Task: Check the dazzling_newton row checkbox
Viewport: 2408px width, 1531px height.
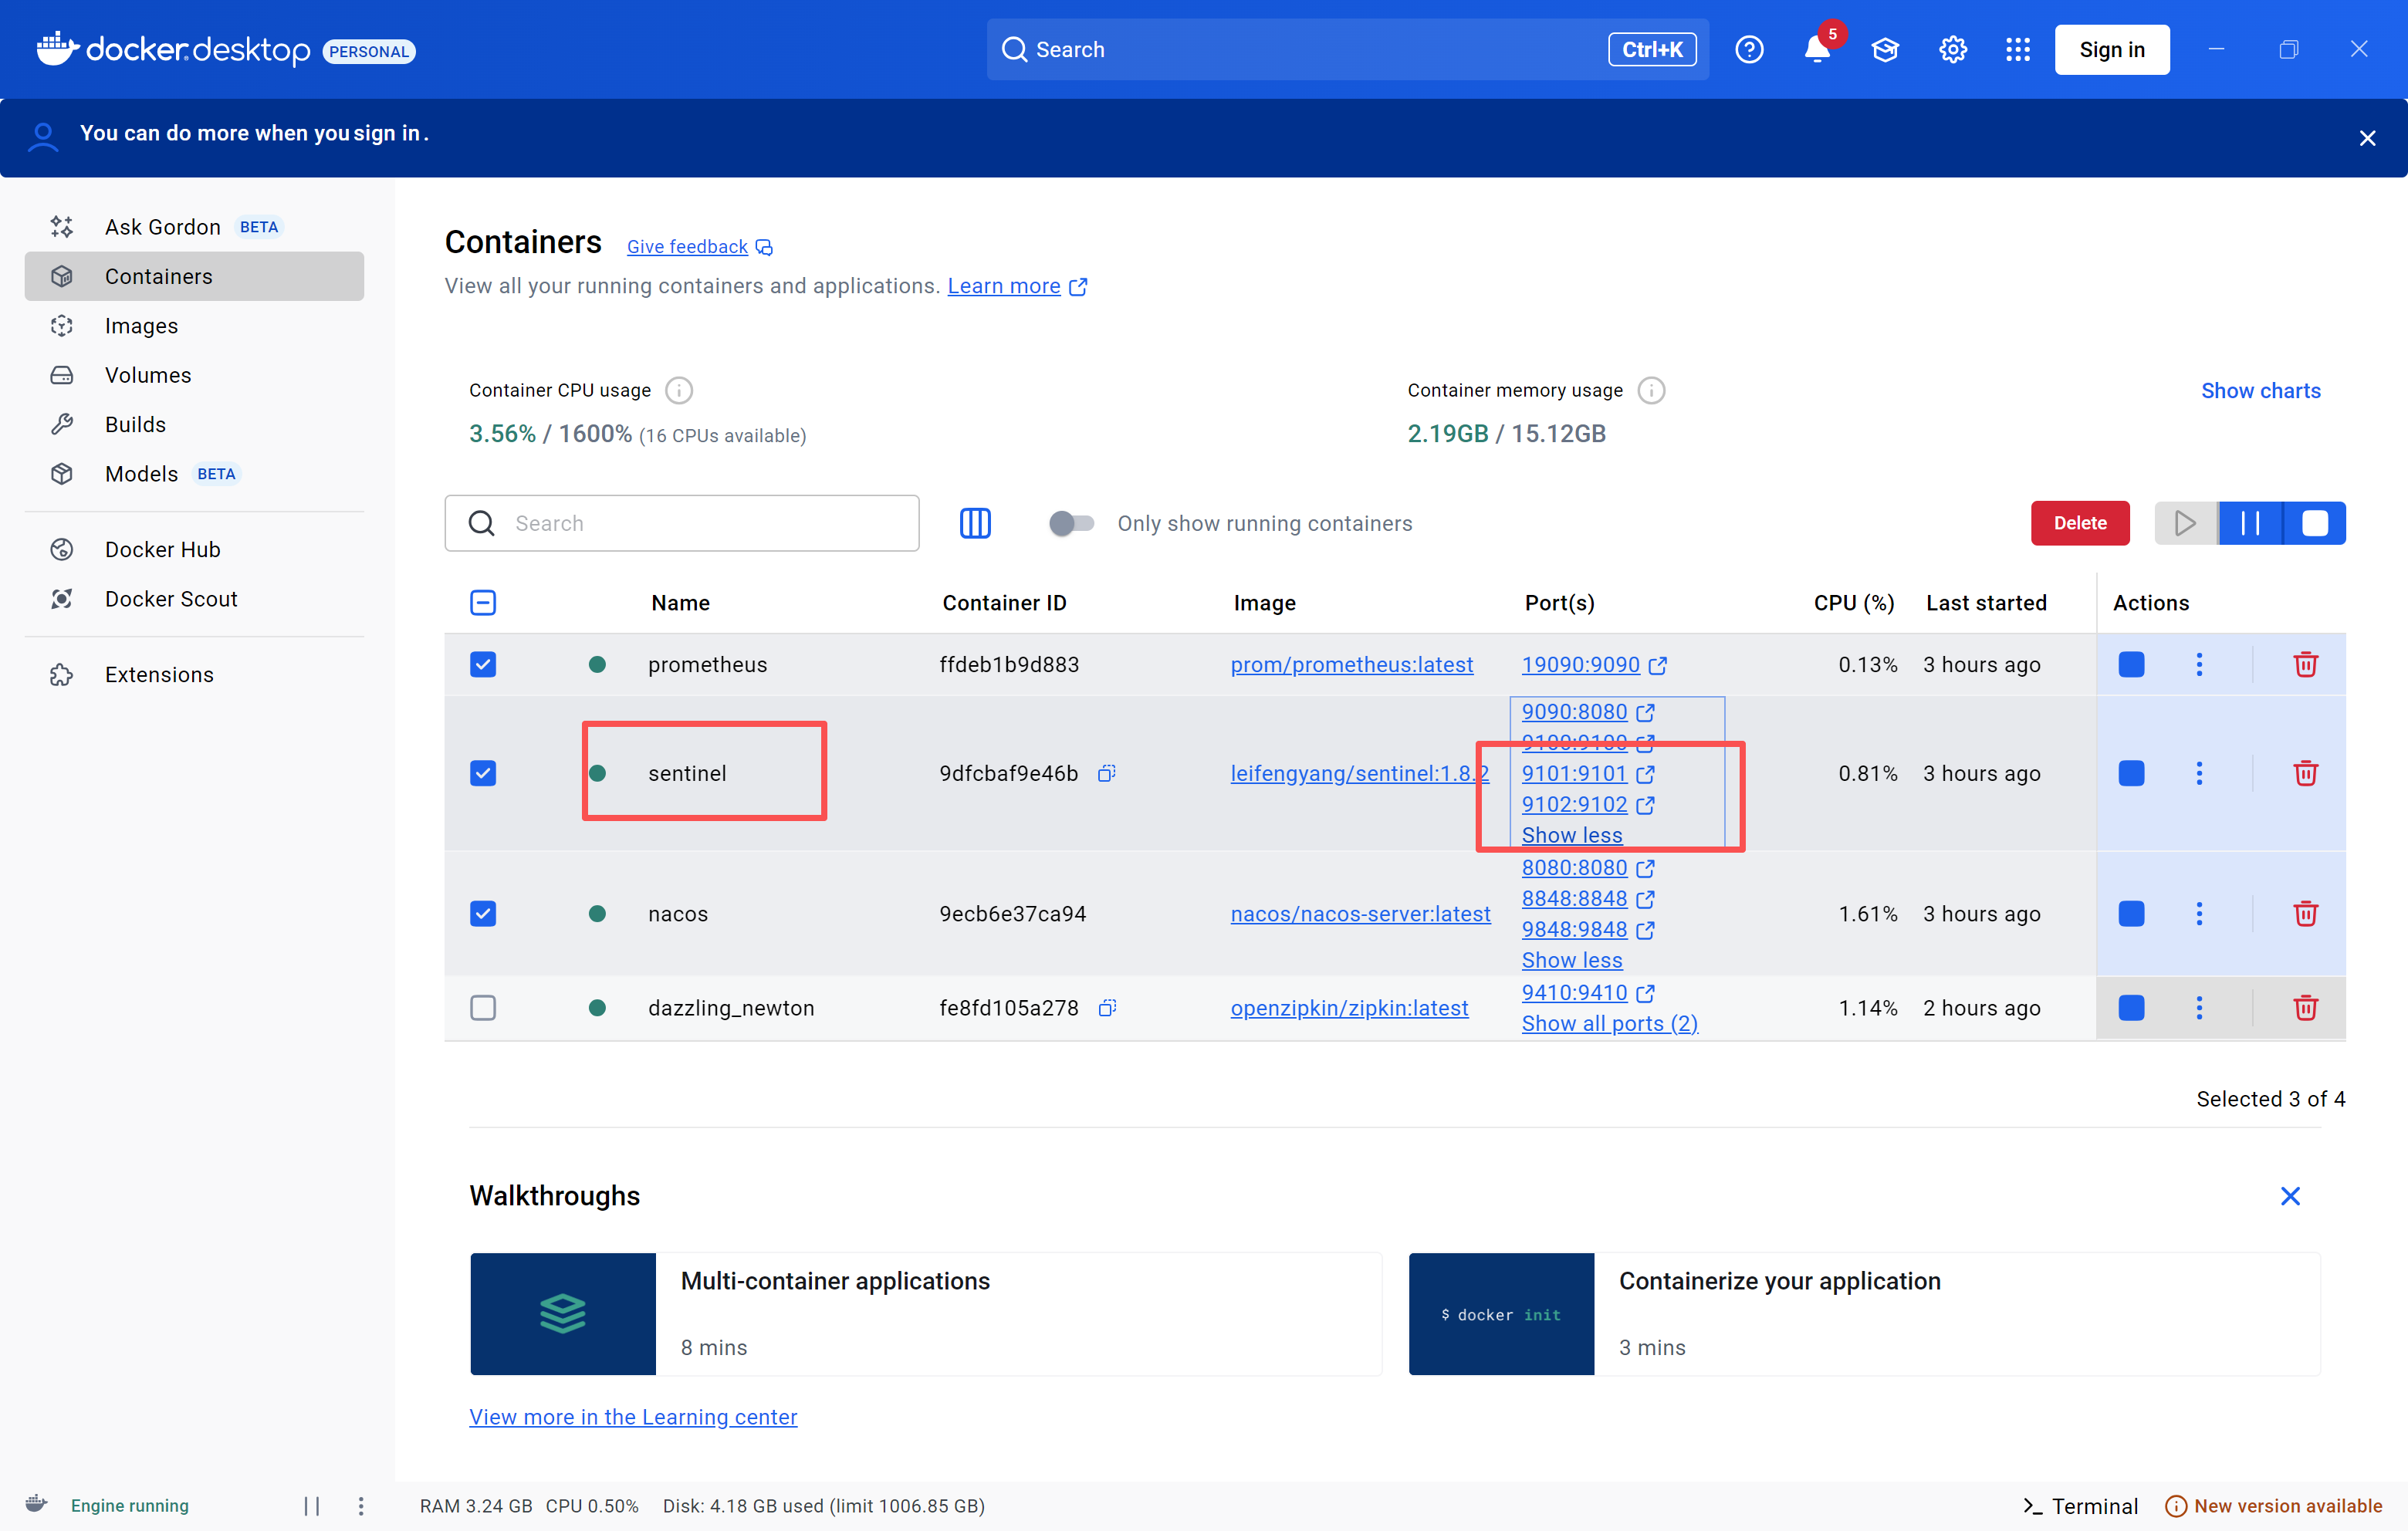Action: click(483, 1008)
